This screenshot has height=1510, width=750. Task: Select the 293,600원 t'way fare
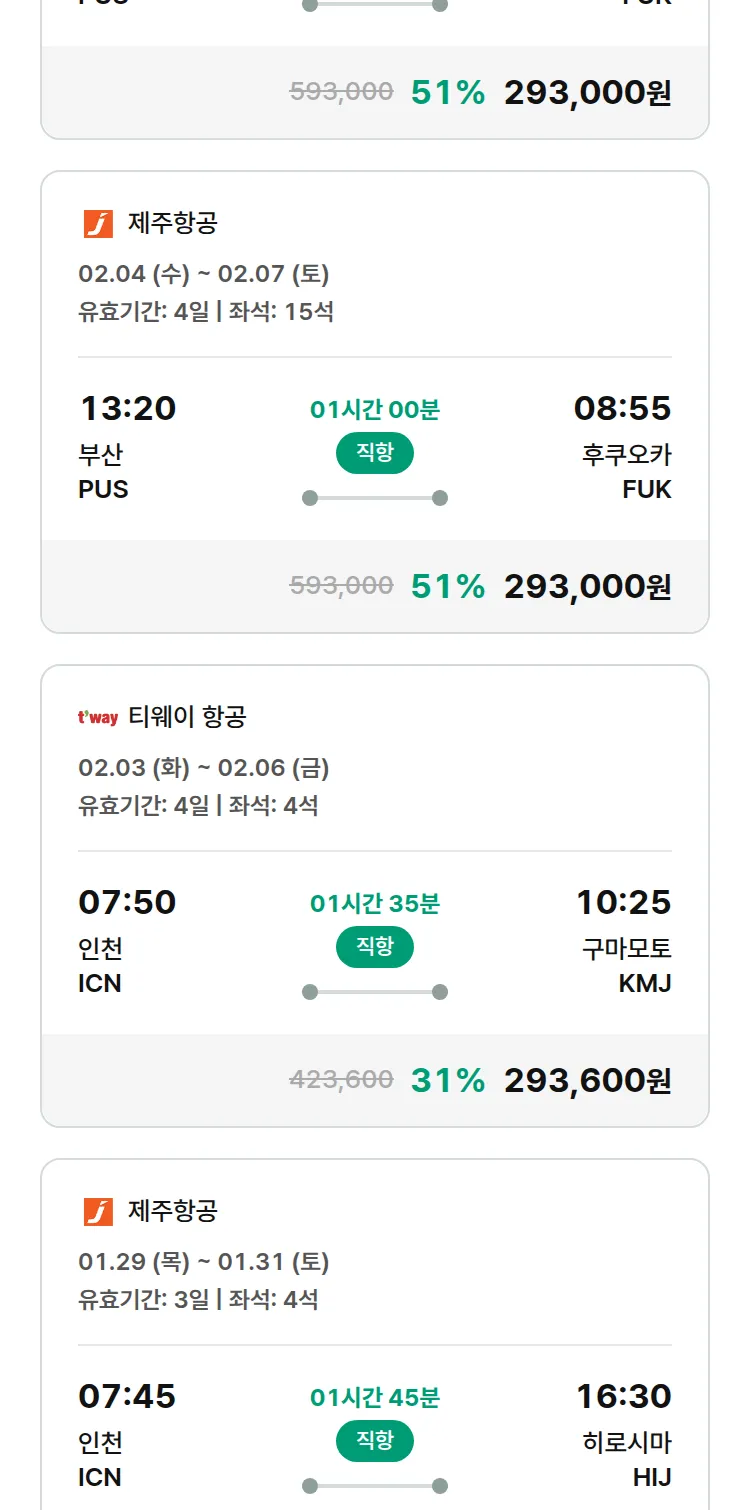point(587,1081)
